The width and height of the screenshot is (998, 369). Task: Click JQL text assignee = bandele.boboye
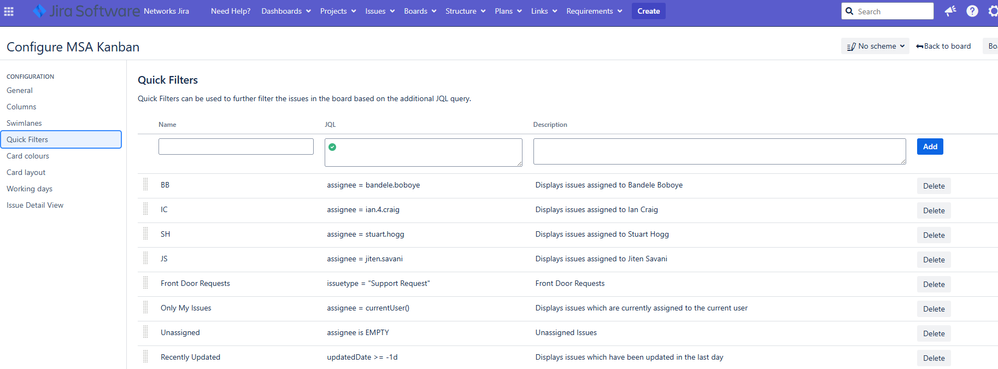(x=374, y=185)
